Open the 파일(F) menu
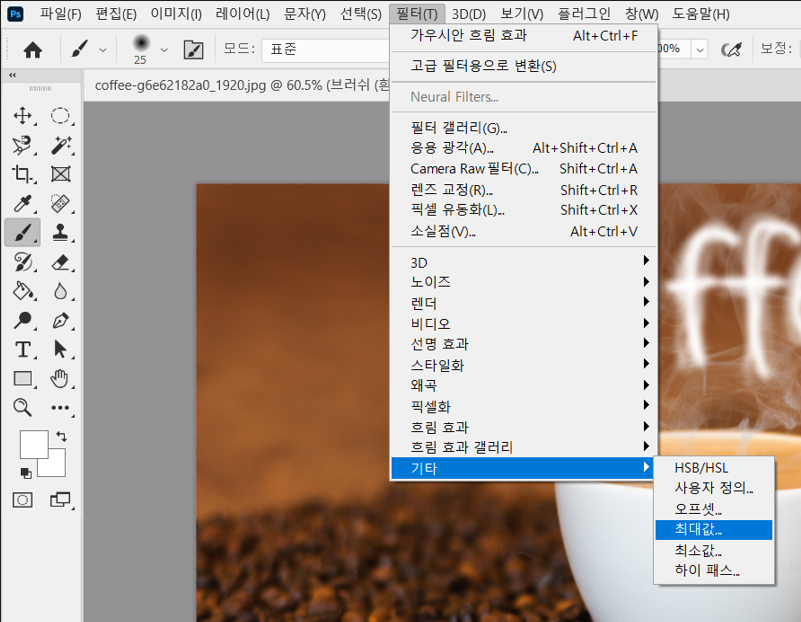Viewport: 801px width, 622px height. 61,14
